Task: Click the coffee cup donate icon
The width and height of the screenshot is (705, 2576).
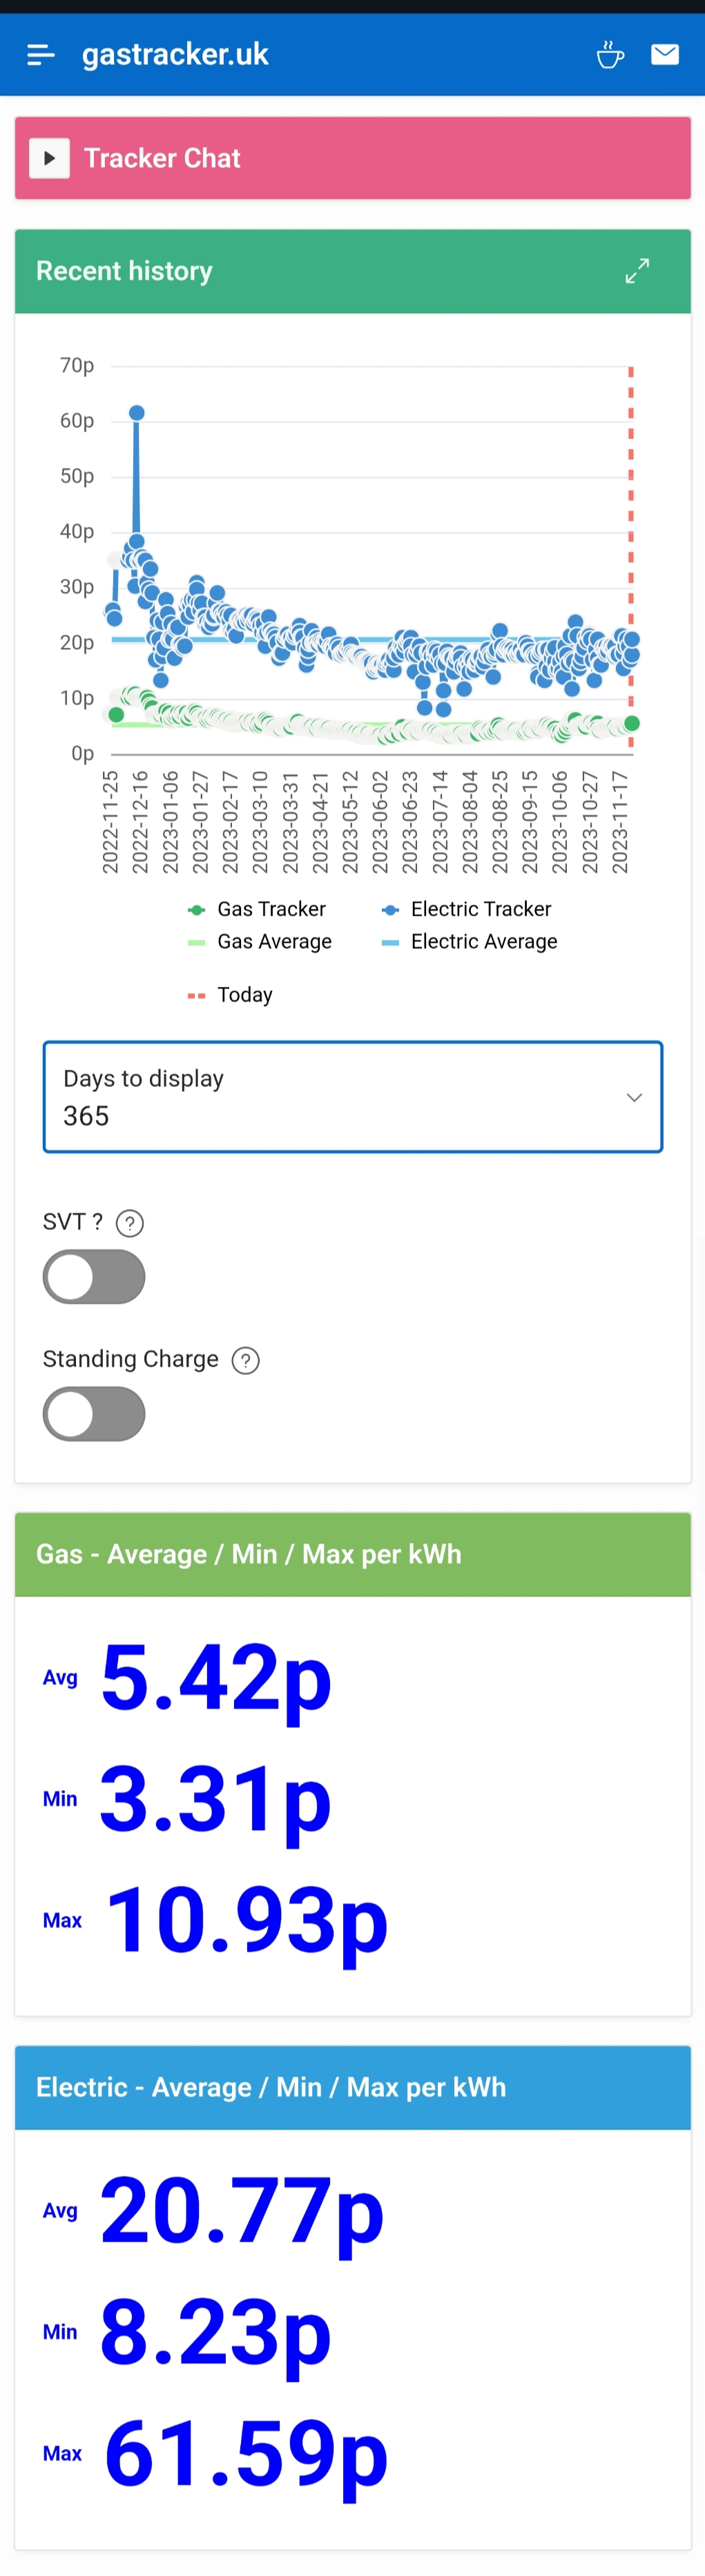Action: [x=610, y=54]
